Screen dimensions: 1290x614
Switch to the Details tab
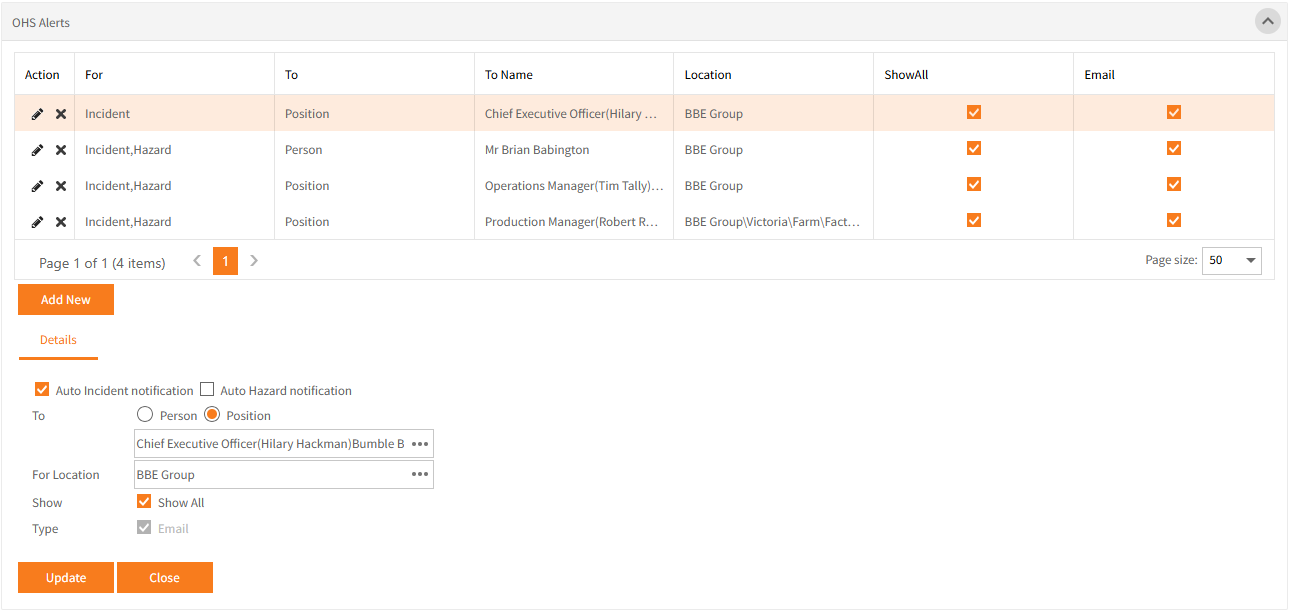coord(58,340)
